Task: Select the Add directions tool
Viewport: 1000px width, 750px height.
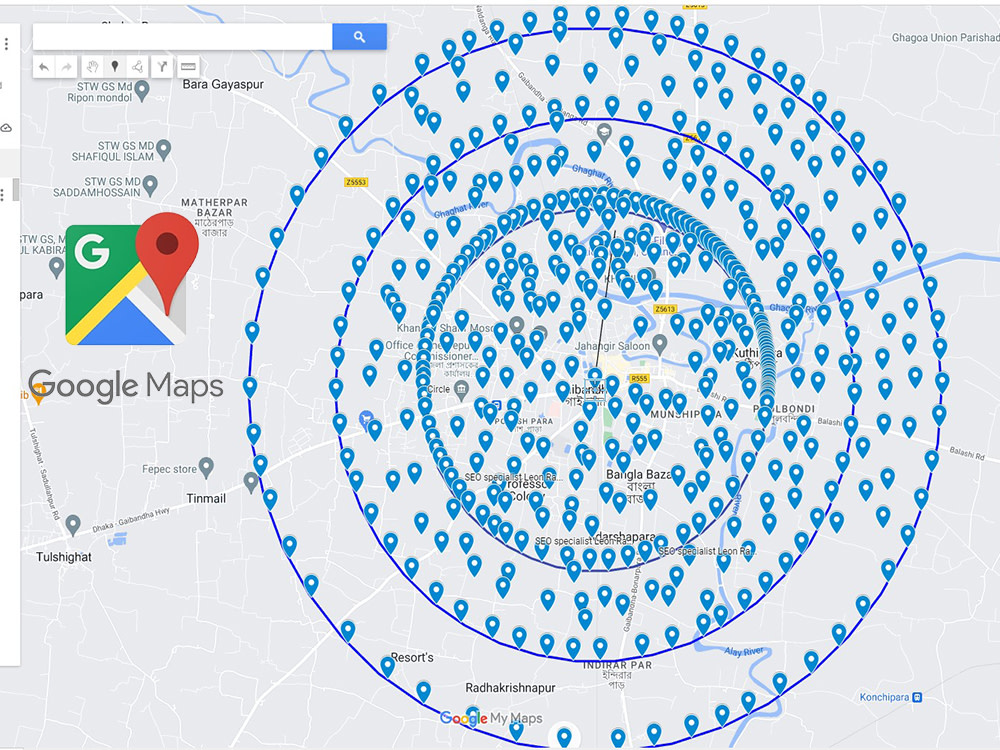Action: [163, 67]
